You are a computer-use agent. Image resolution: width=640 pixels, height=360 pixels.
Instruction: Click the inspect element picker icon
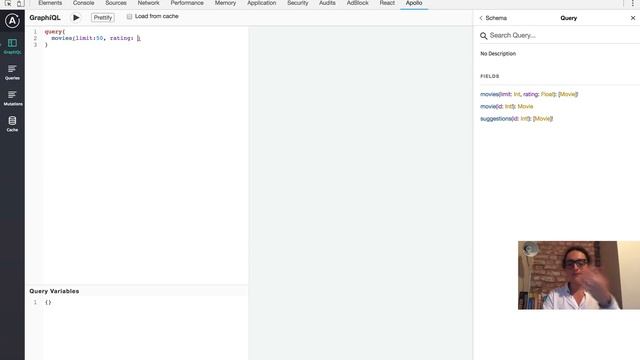tap(8, 3)
